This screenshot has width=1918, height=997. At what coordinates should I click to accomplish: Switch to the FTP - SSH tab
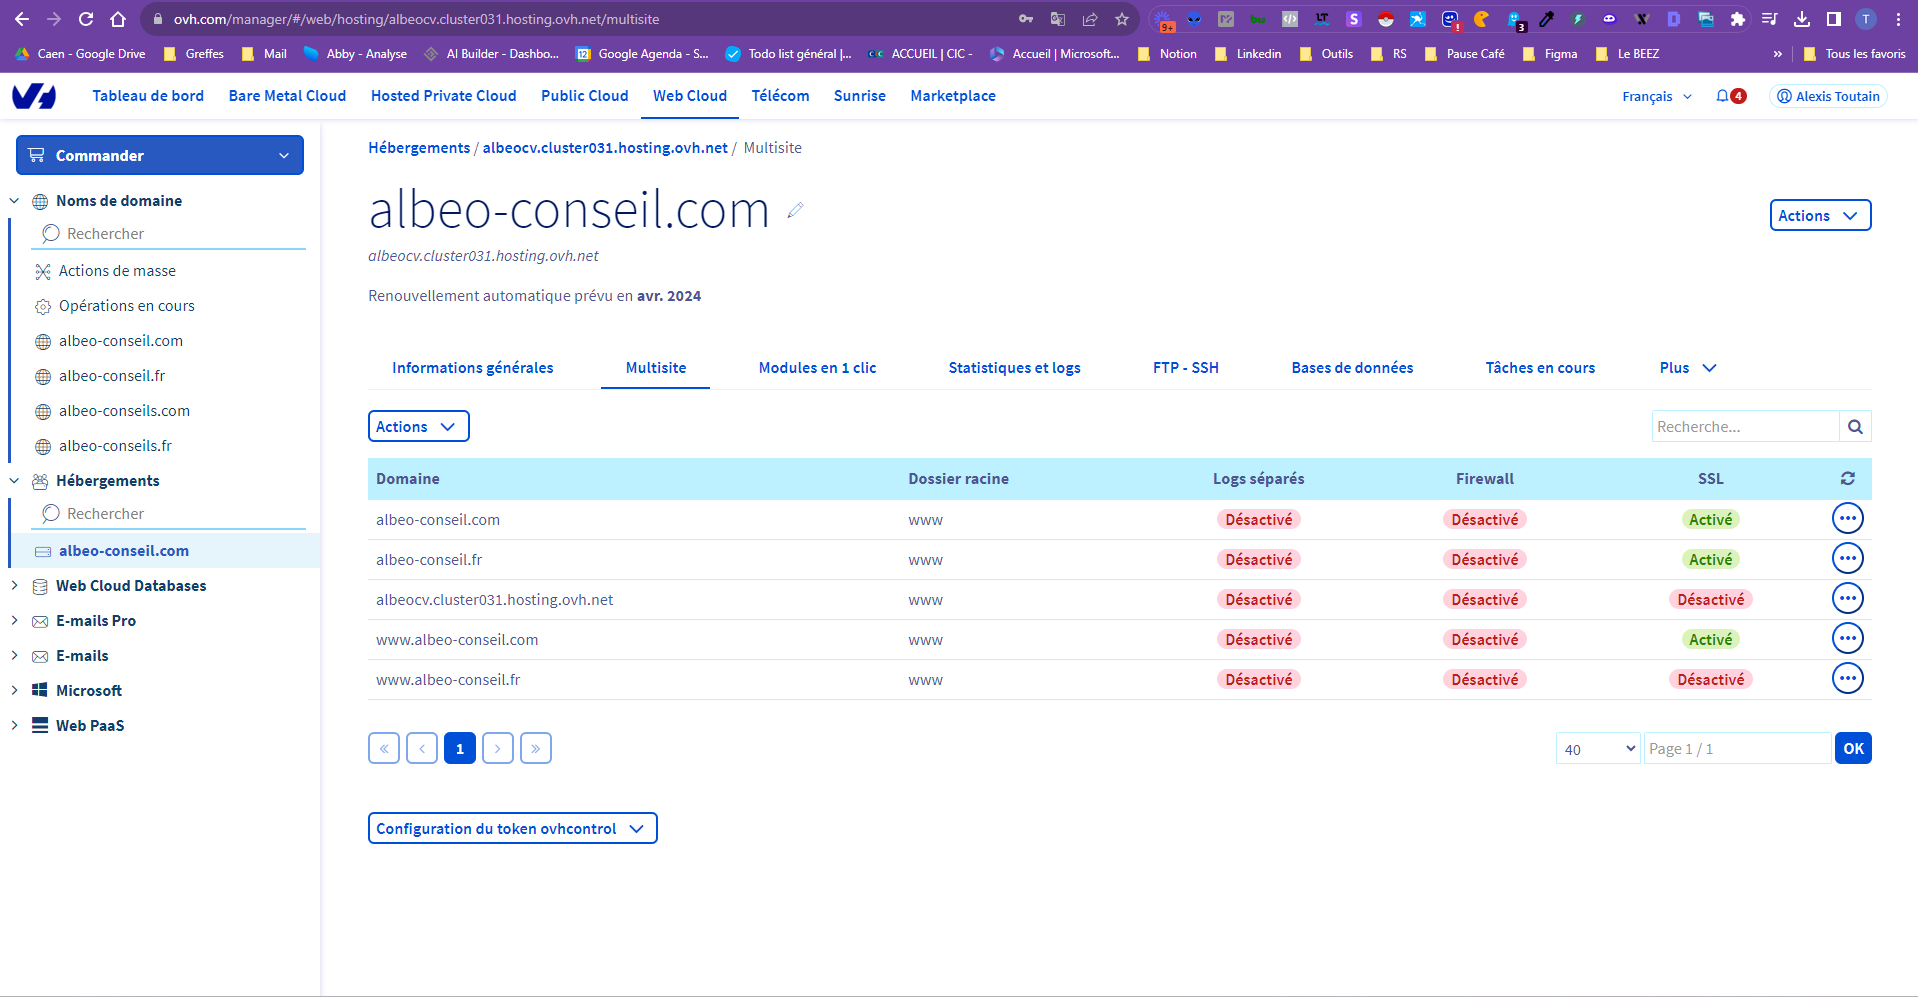(x=1185, y=368)
